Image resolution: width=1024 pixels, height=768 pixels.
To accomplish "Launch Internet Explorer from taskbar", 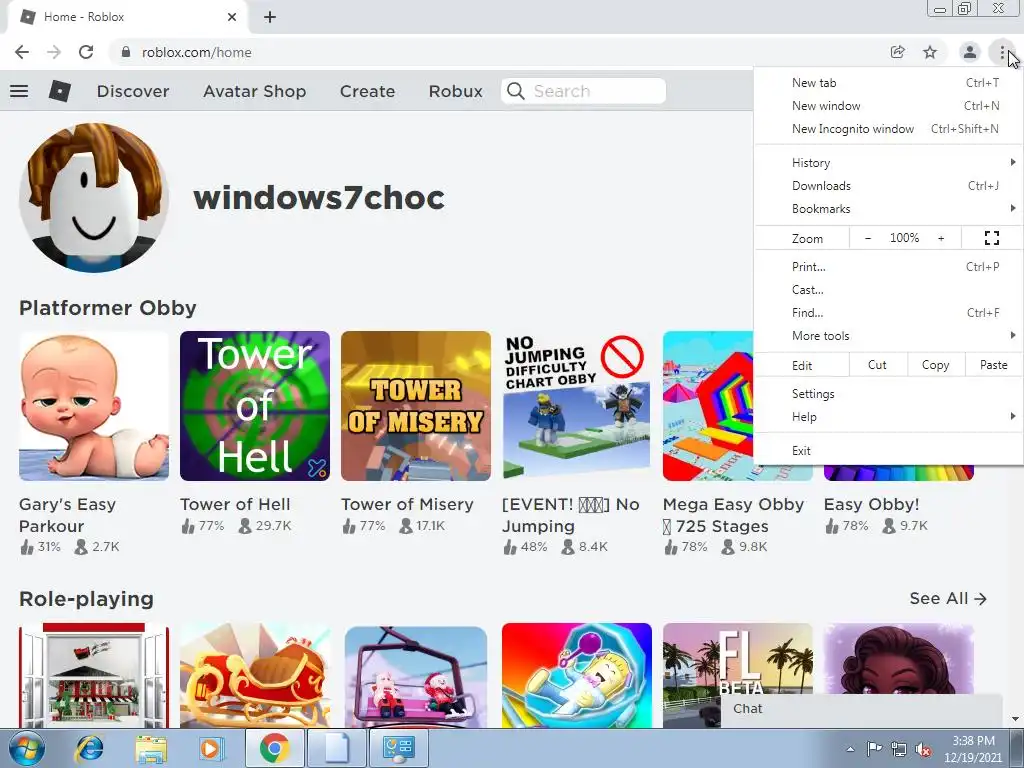I will (89, 748).
